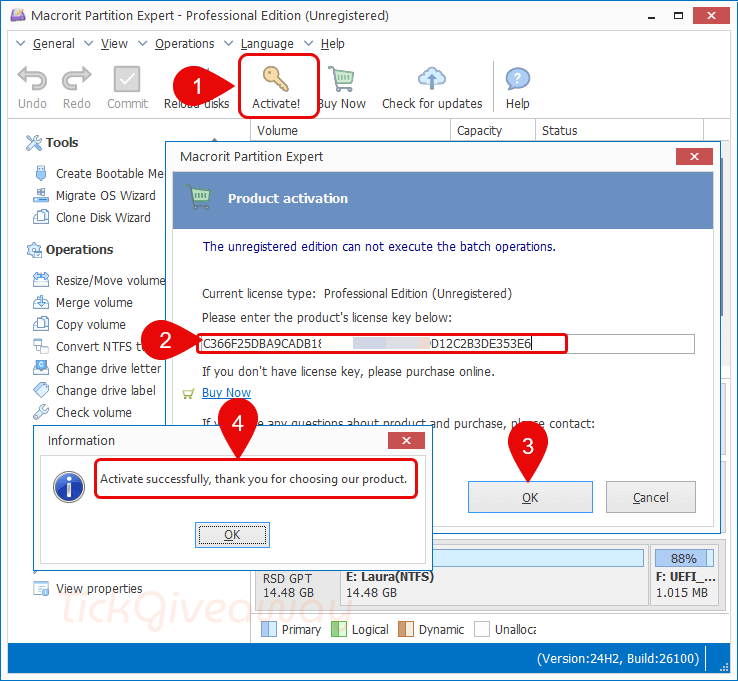Click Cancel in Product activation dialog
Screen dimensions: 738x681
click(x=650, y=497)
